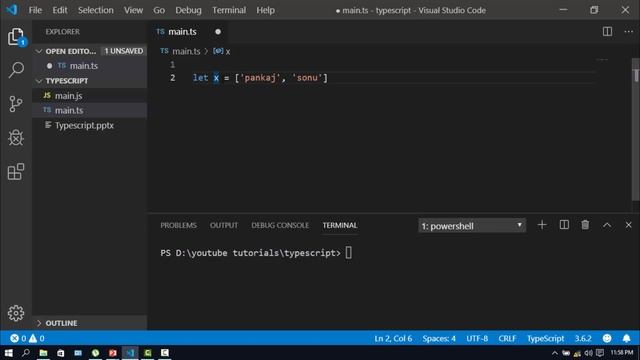Open the Debug view bug icon
The image size is (640, 360).
[16, 138]
